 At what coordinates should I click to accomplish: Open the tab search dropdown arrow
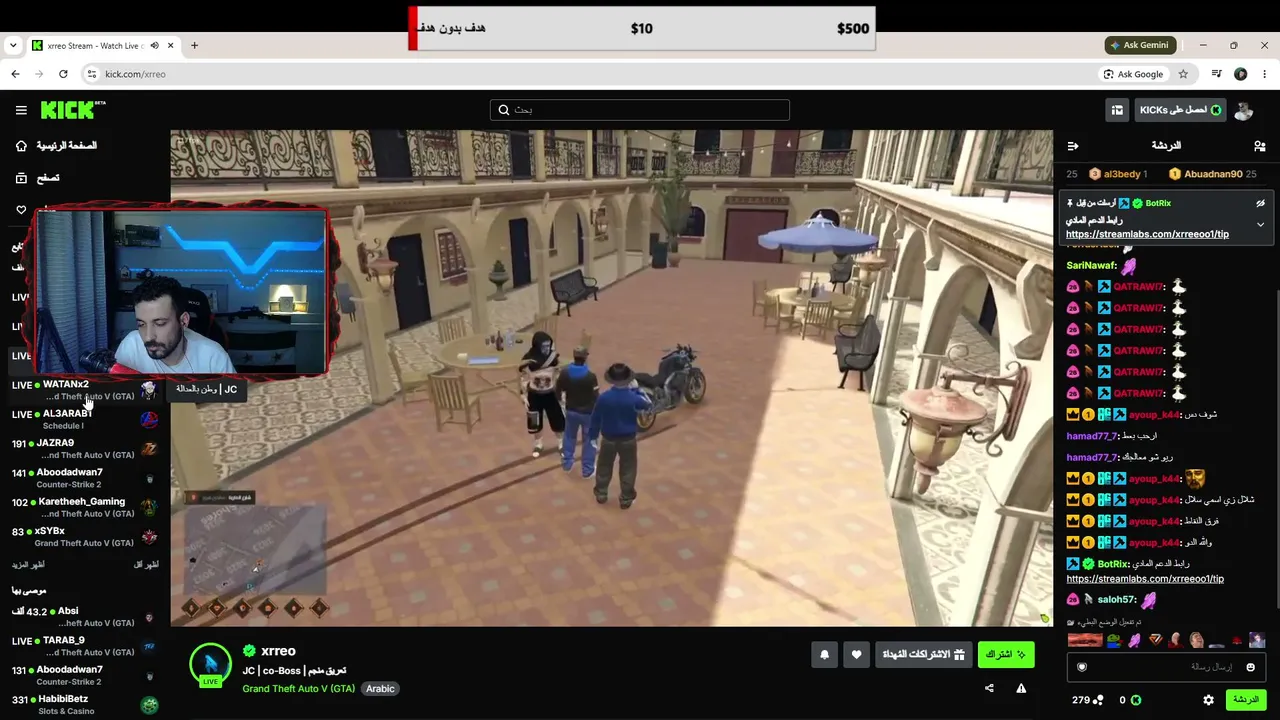13,45
